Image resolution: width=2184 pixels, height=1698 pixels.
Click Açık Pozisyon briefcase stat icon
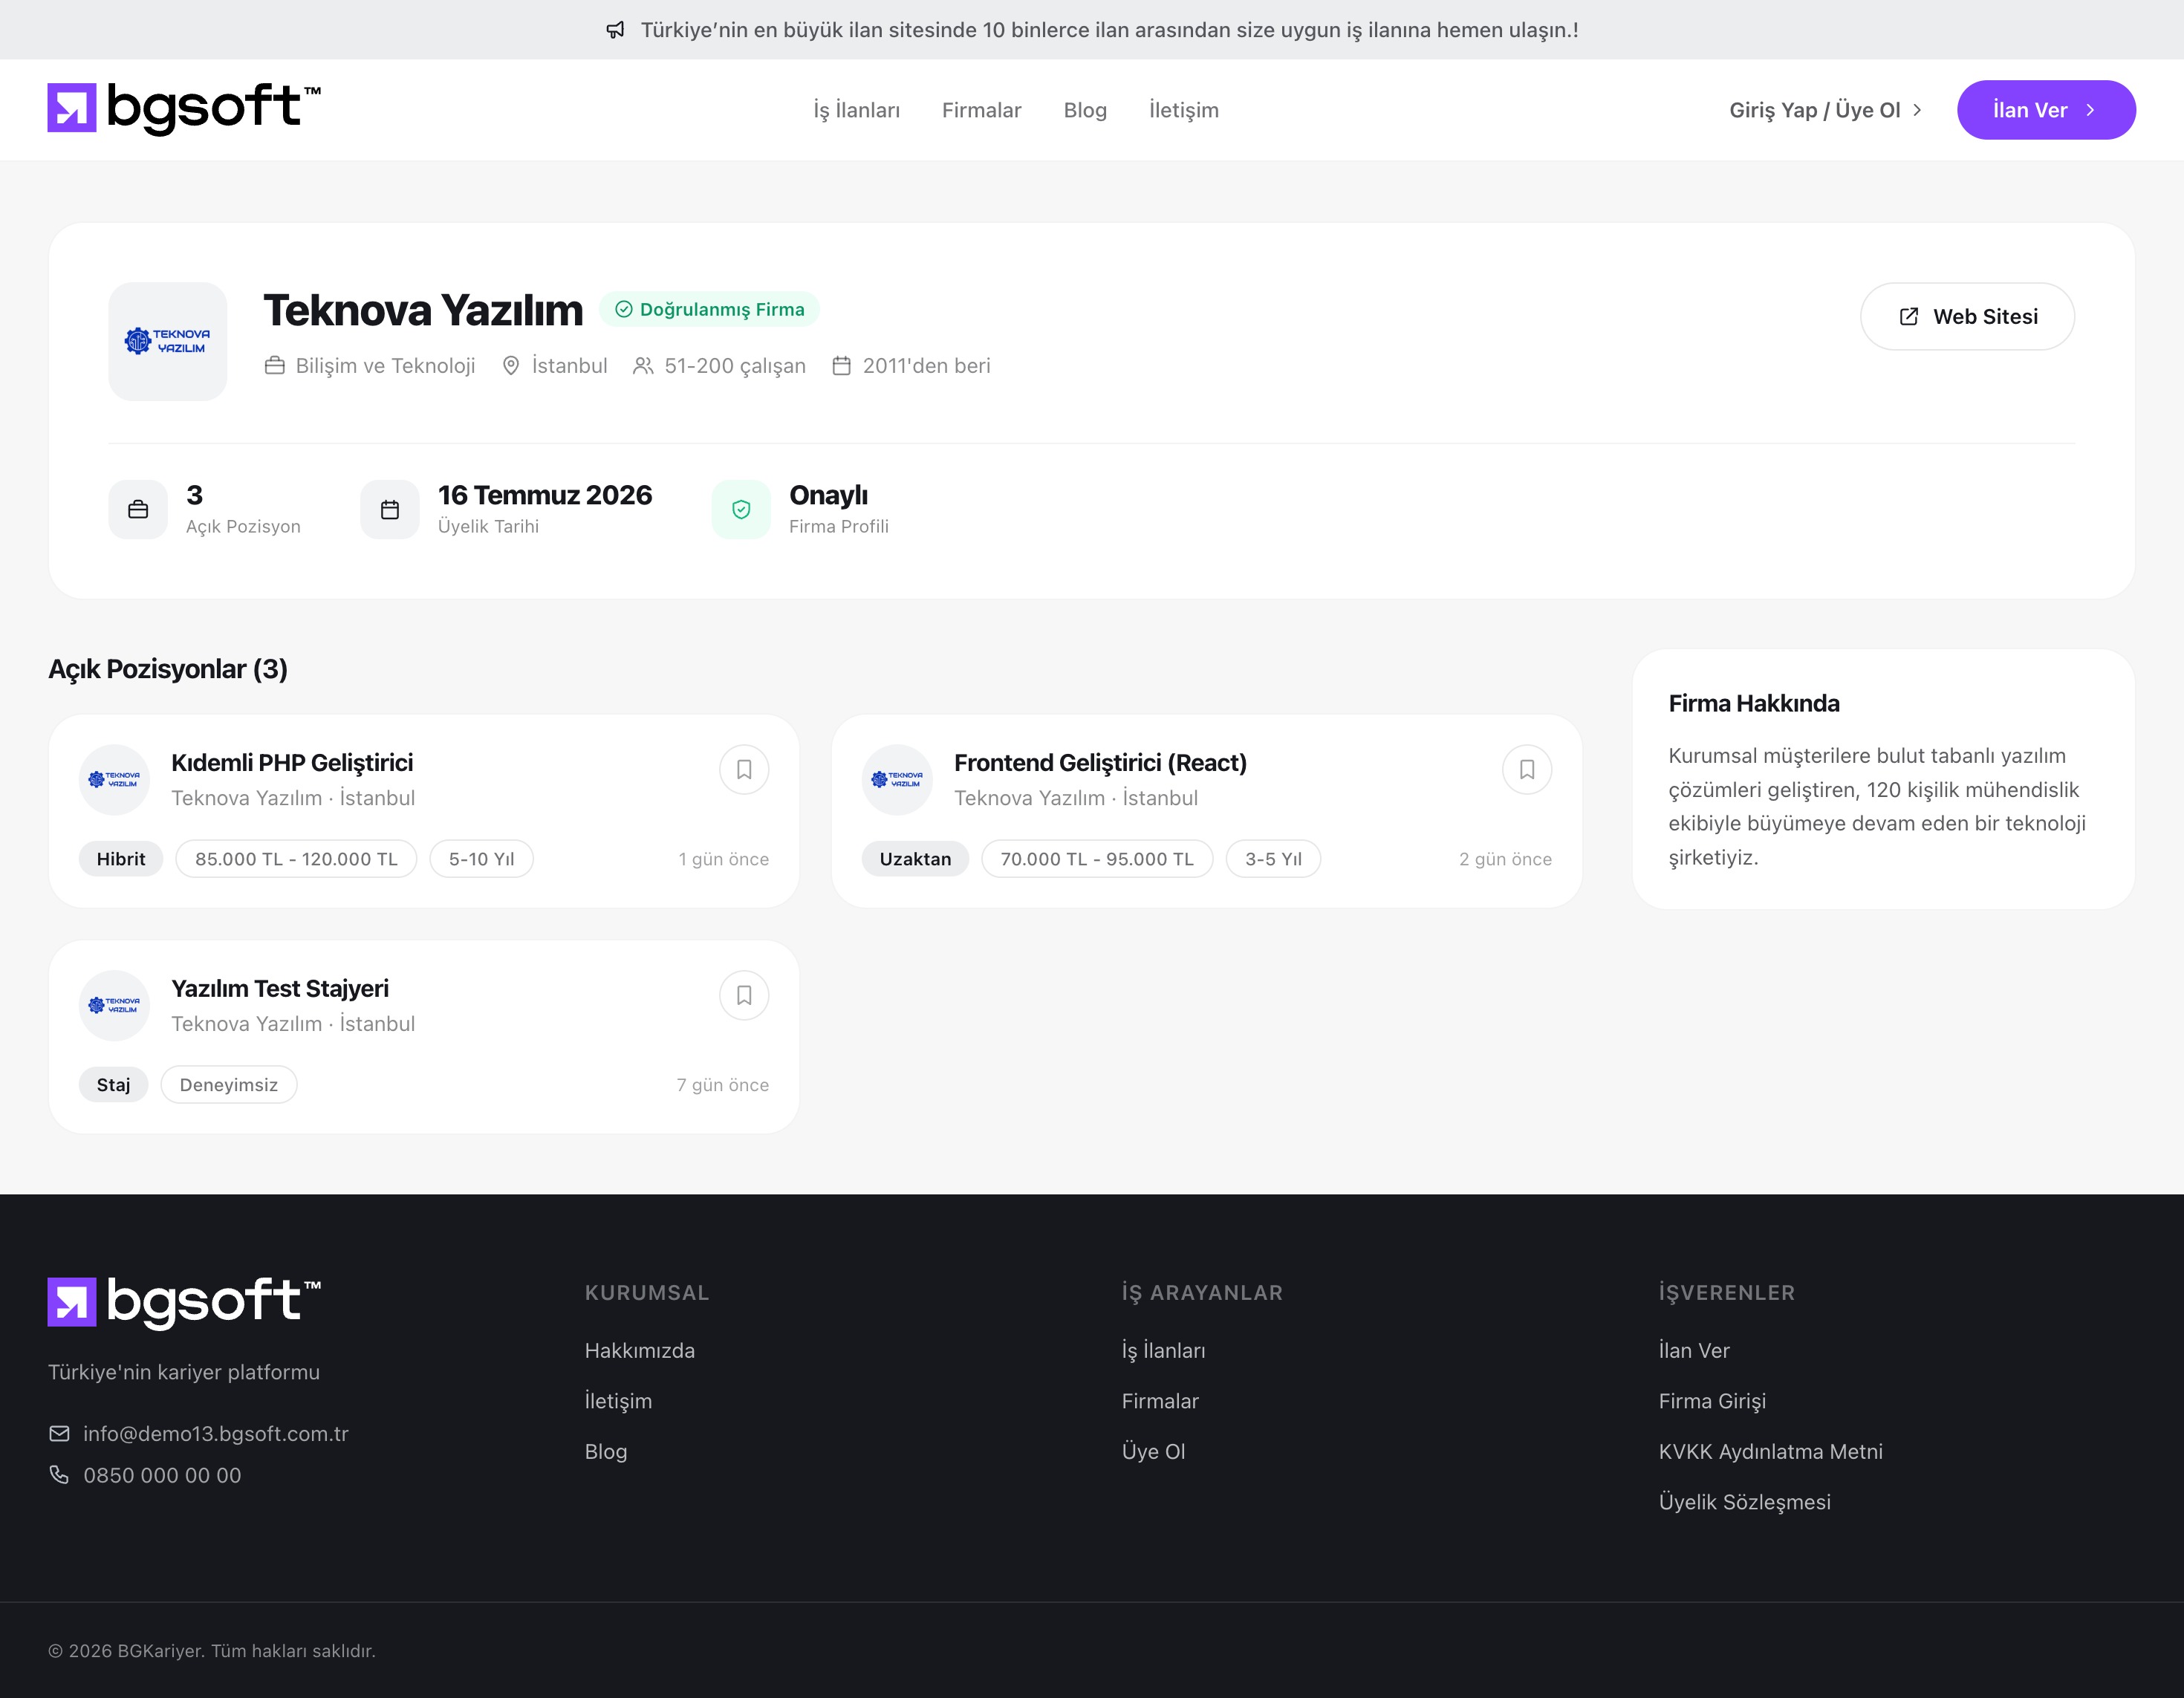(138, 509)
